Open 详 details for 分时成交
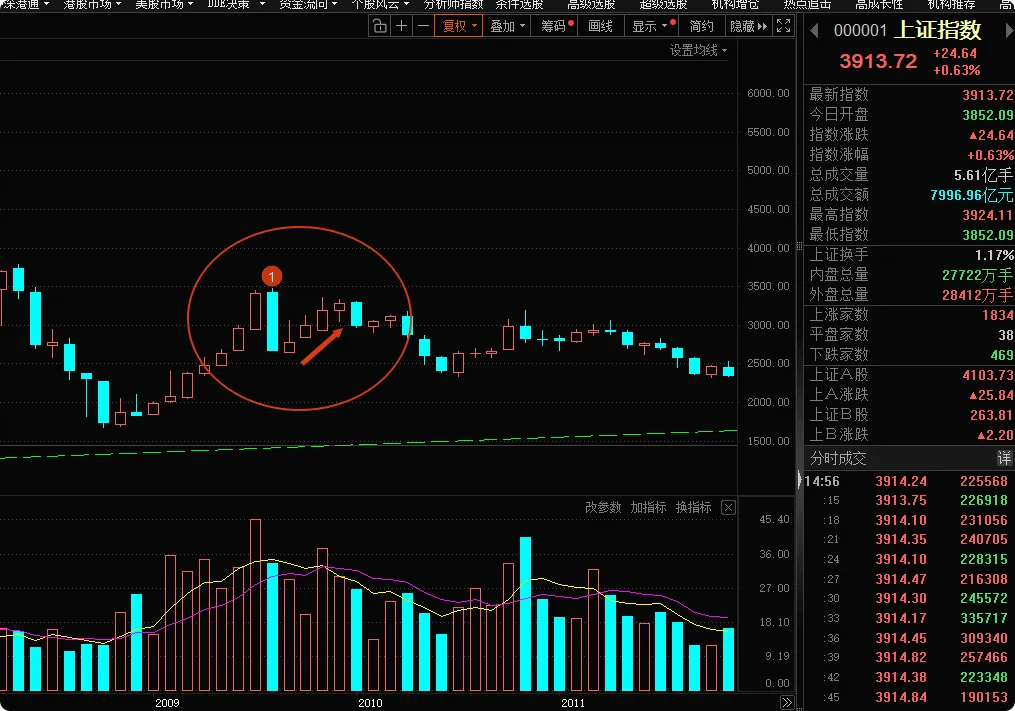The width and height of the screenshot is (1015, 711). [x=1004, y=458]
